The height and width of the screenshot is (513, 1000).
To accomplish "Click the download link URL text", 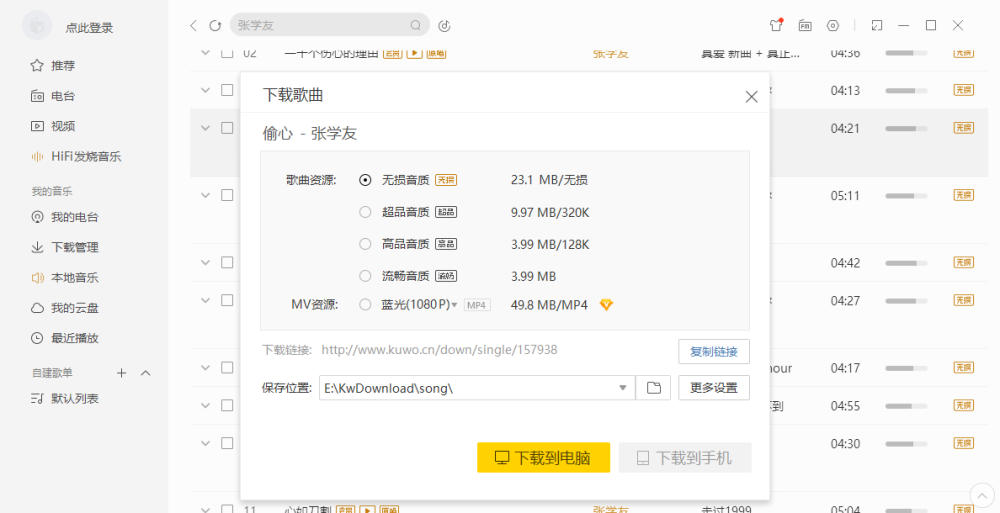I will point(439,350).
